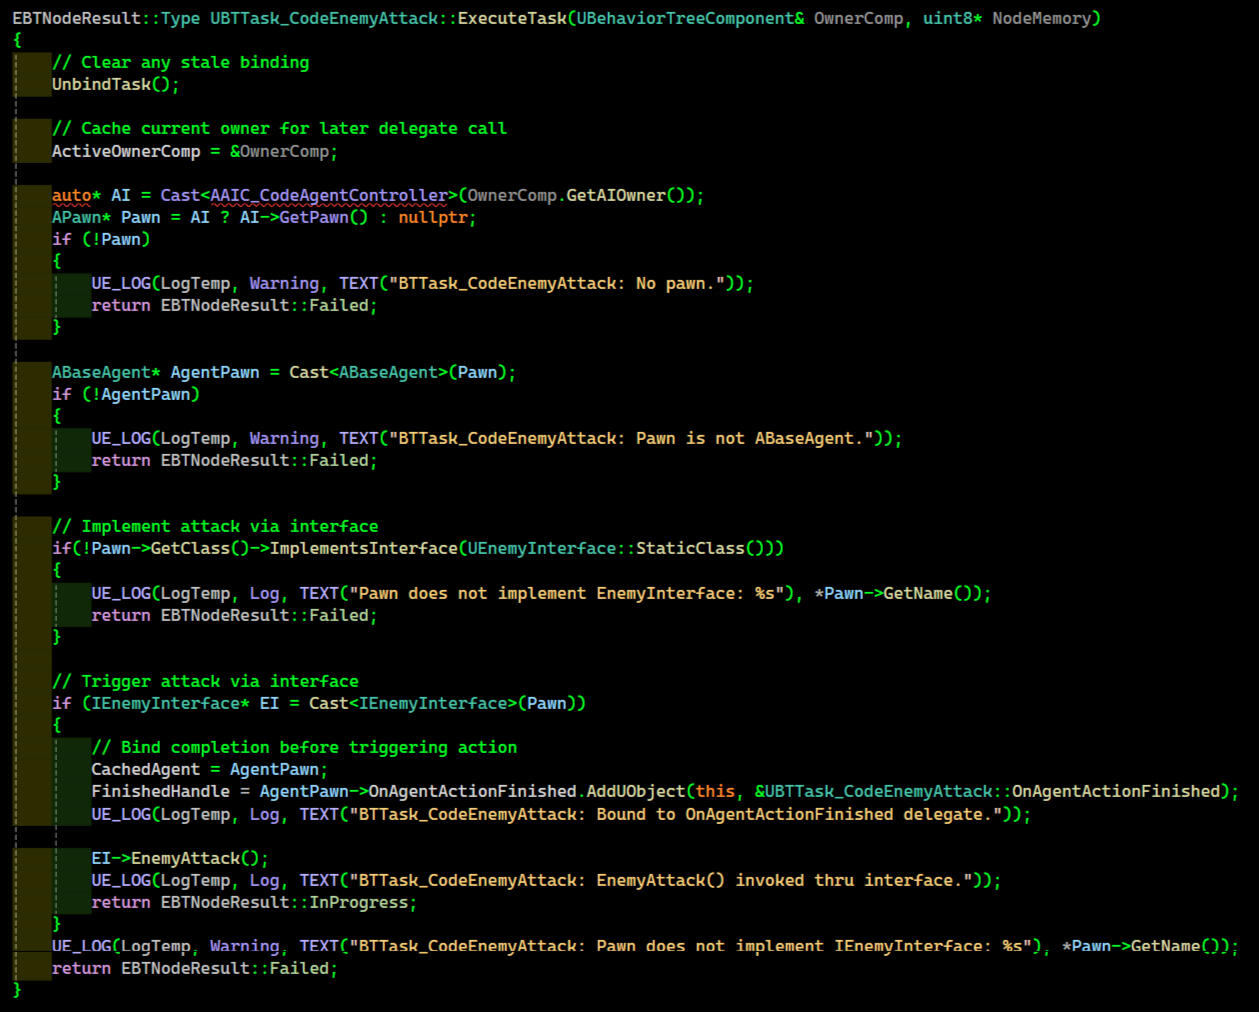Click the AAIC_CodeAgentController cast type
The height and width of the screenshot is (1012, 1259).
pyautogui.click(x=329, y=195)
